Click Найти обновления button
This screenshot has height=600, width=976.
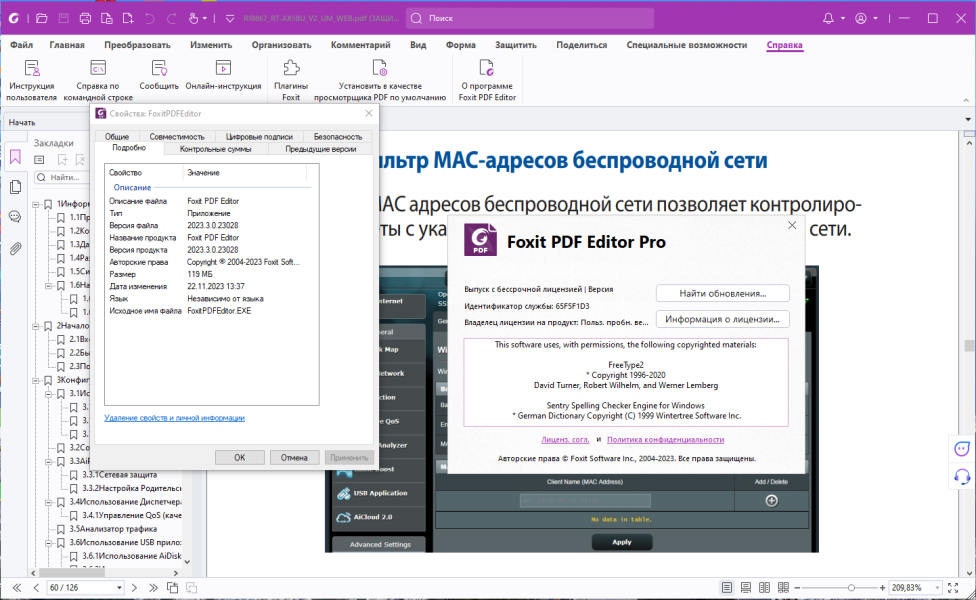[723, 293]
